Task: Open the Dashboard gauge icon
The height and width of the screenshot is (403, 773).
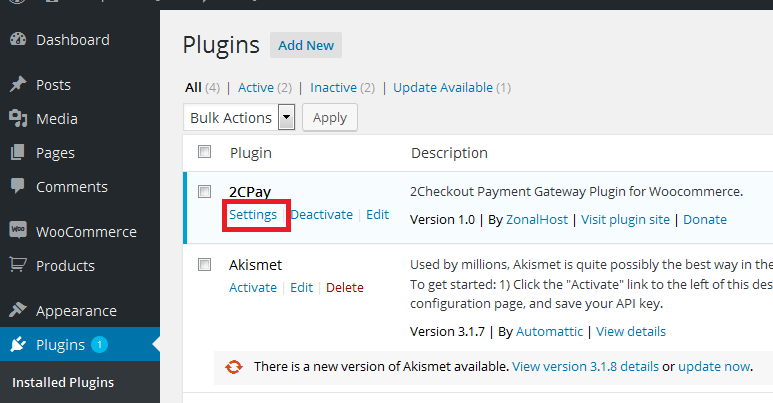Action: 18,39
